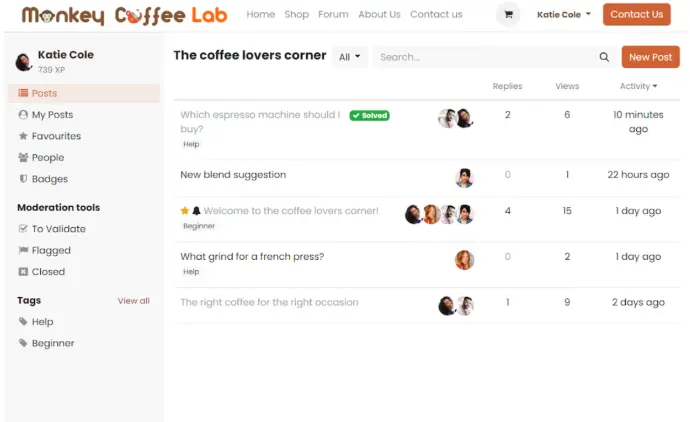Select the Help tag filter

point(36,322)
